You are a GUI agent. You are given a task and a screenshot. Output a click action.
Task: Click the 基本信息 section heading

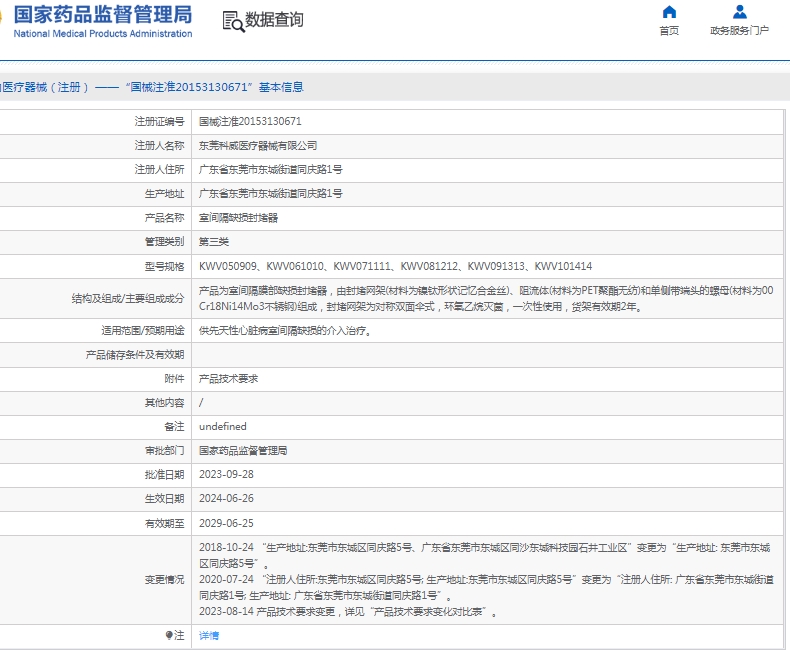281,87
